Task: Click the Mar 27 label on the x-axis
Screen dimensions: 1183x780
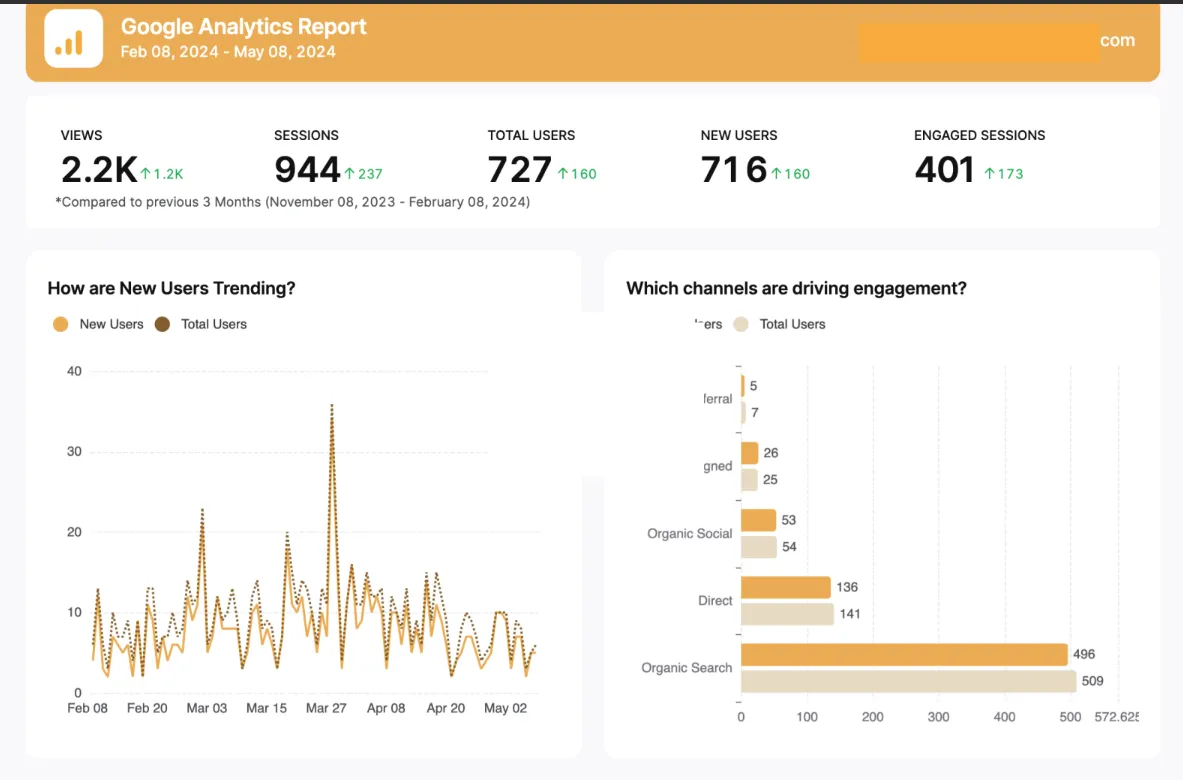Action: tap(326, 708)
